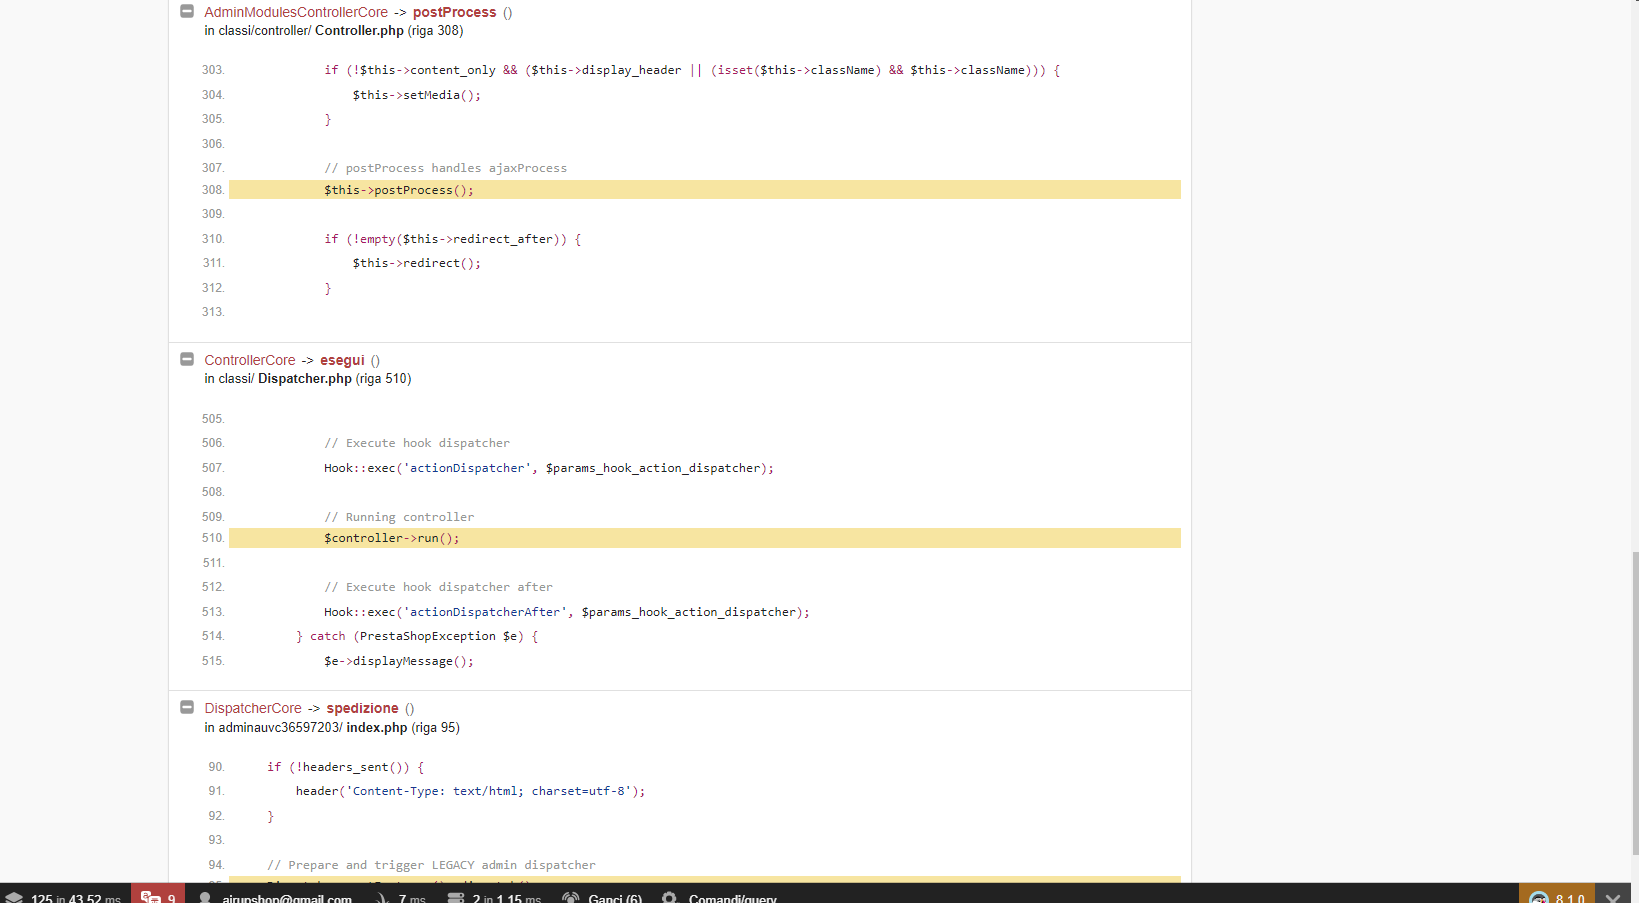Image resolution: width=1639 pixels, height=903 pixels.
Task: Click the Hook::exec('actionDispatcherAfter' line
Action: click(x=566, y=612)
